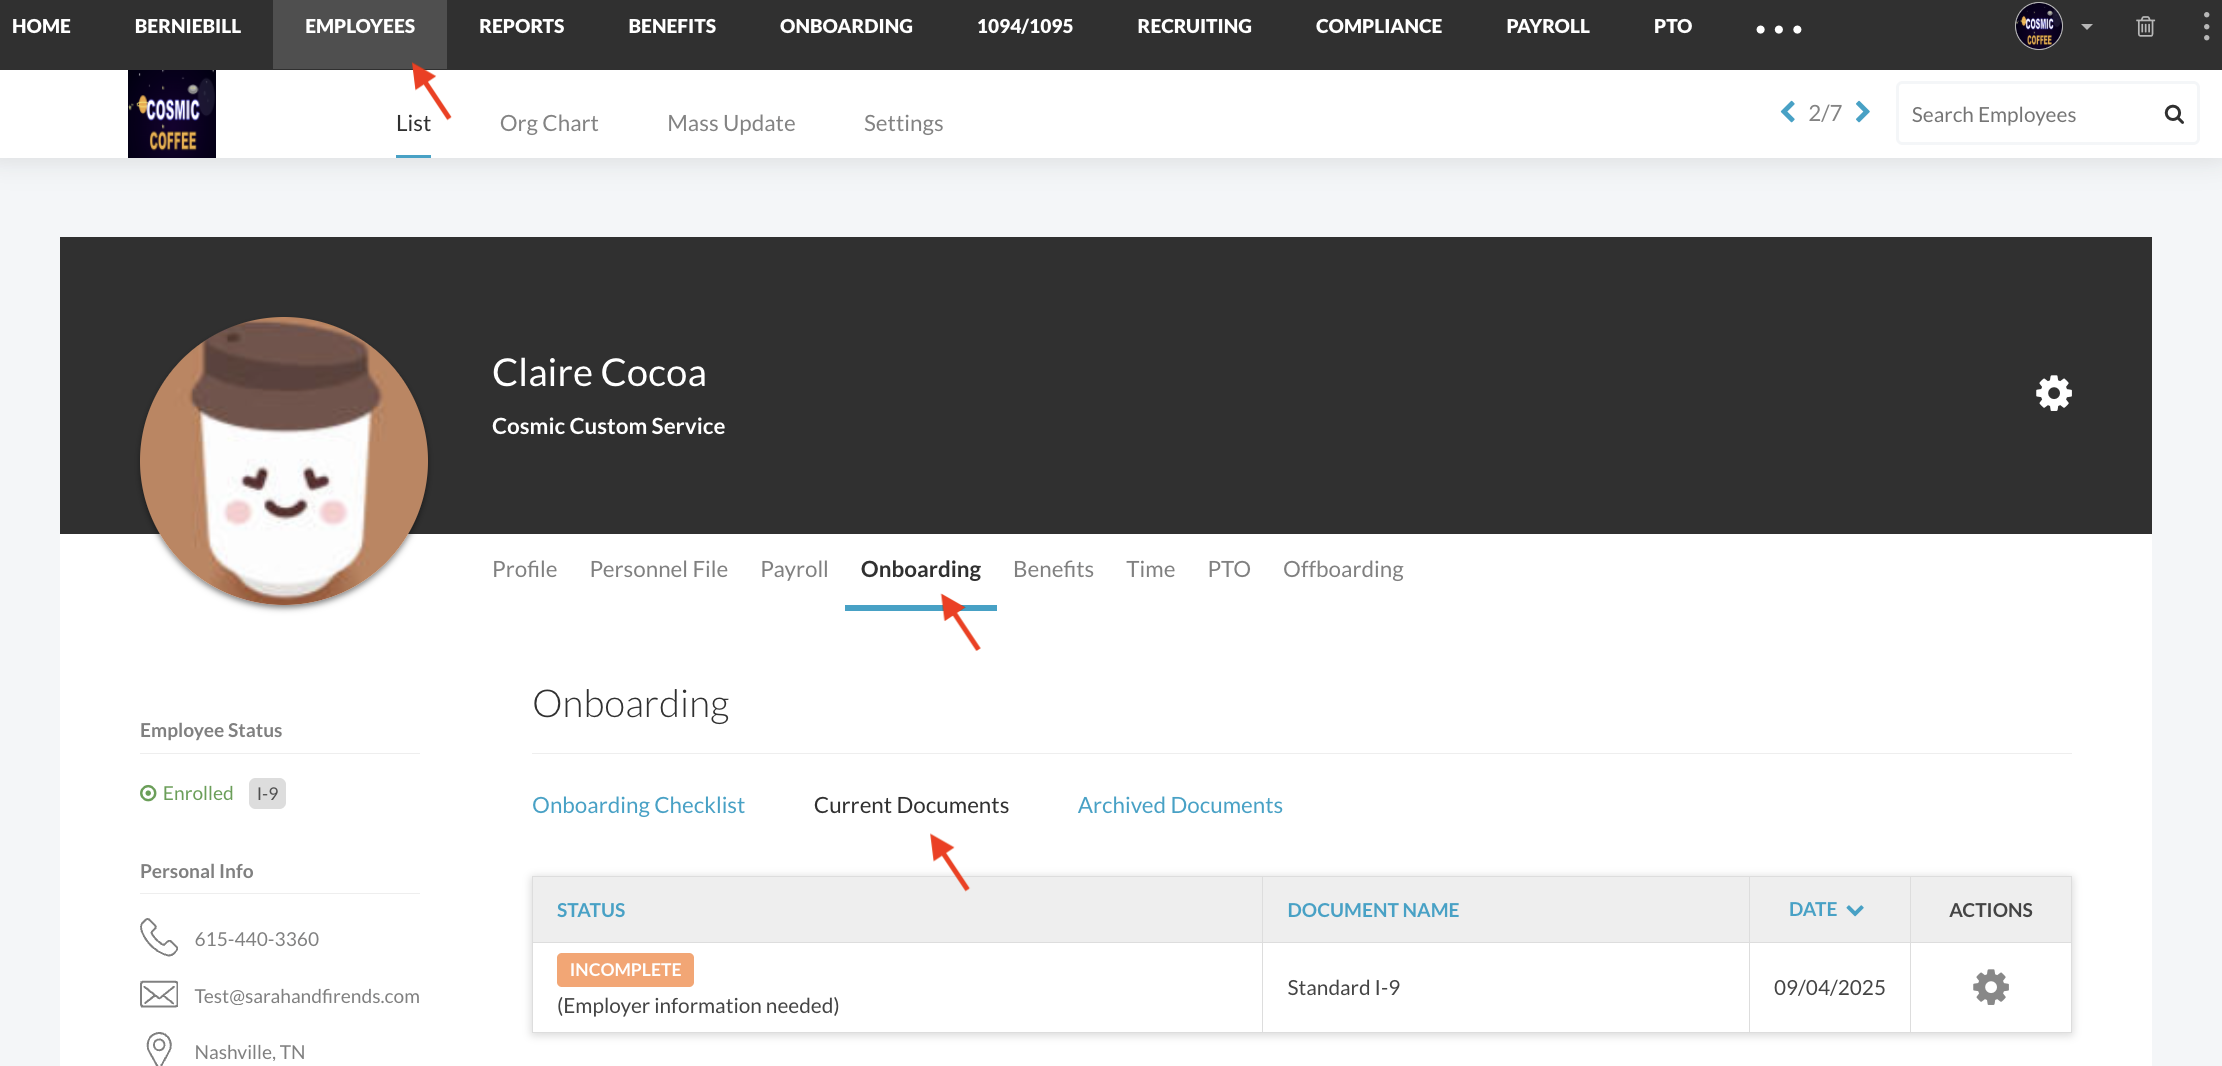Screen dimensions: 2222x1066
Task: Open the employee Payroll tab
Action: [x=794, y=569]
